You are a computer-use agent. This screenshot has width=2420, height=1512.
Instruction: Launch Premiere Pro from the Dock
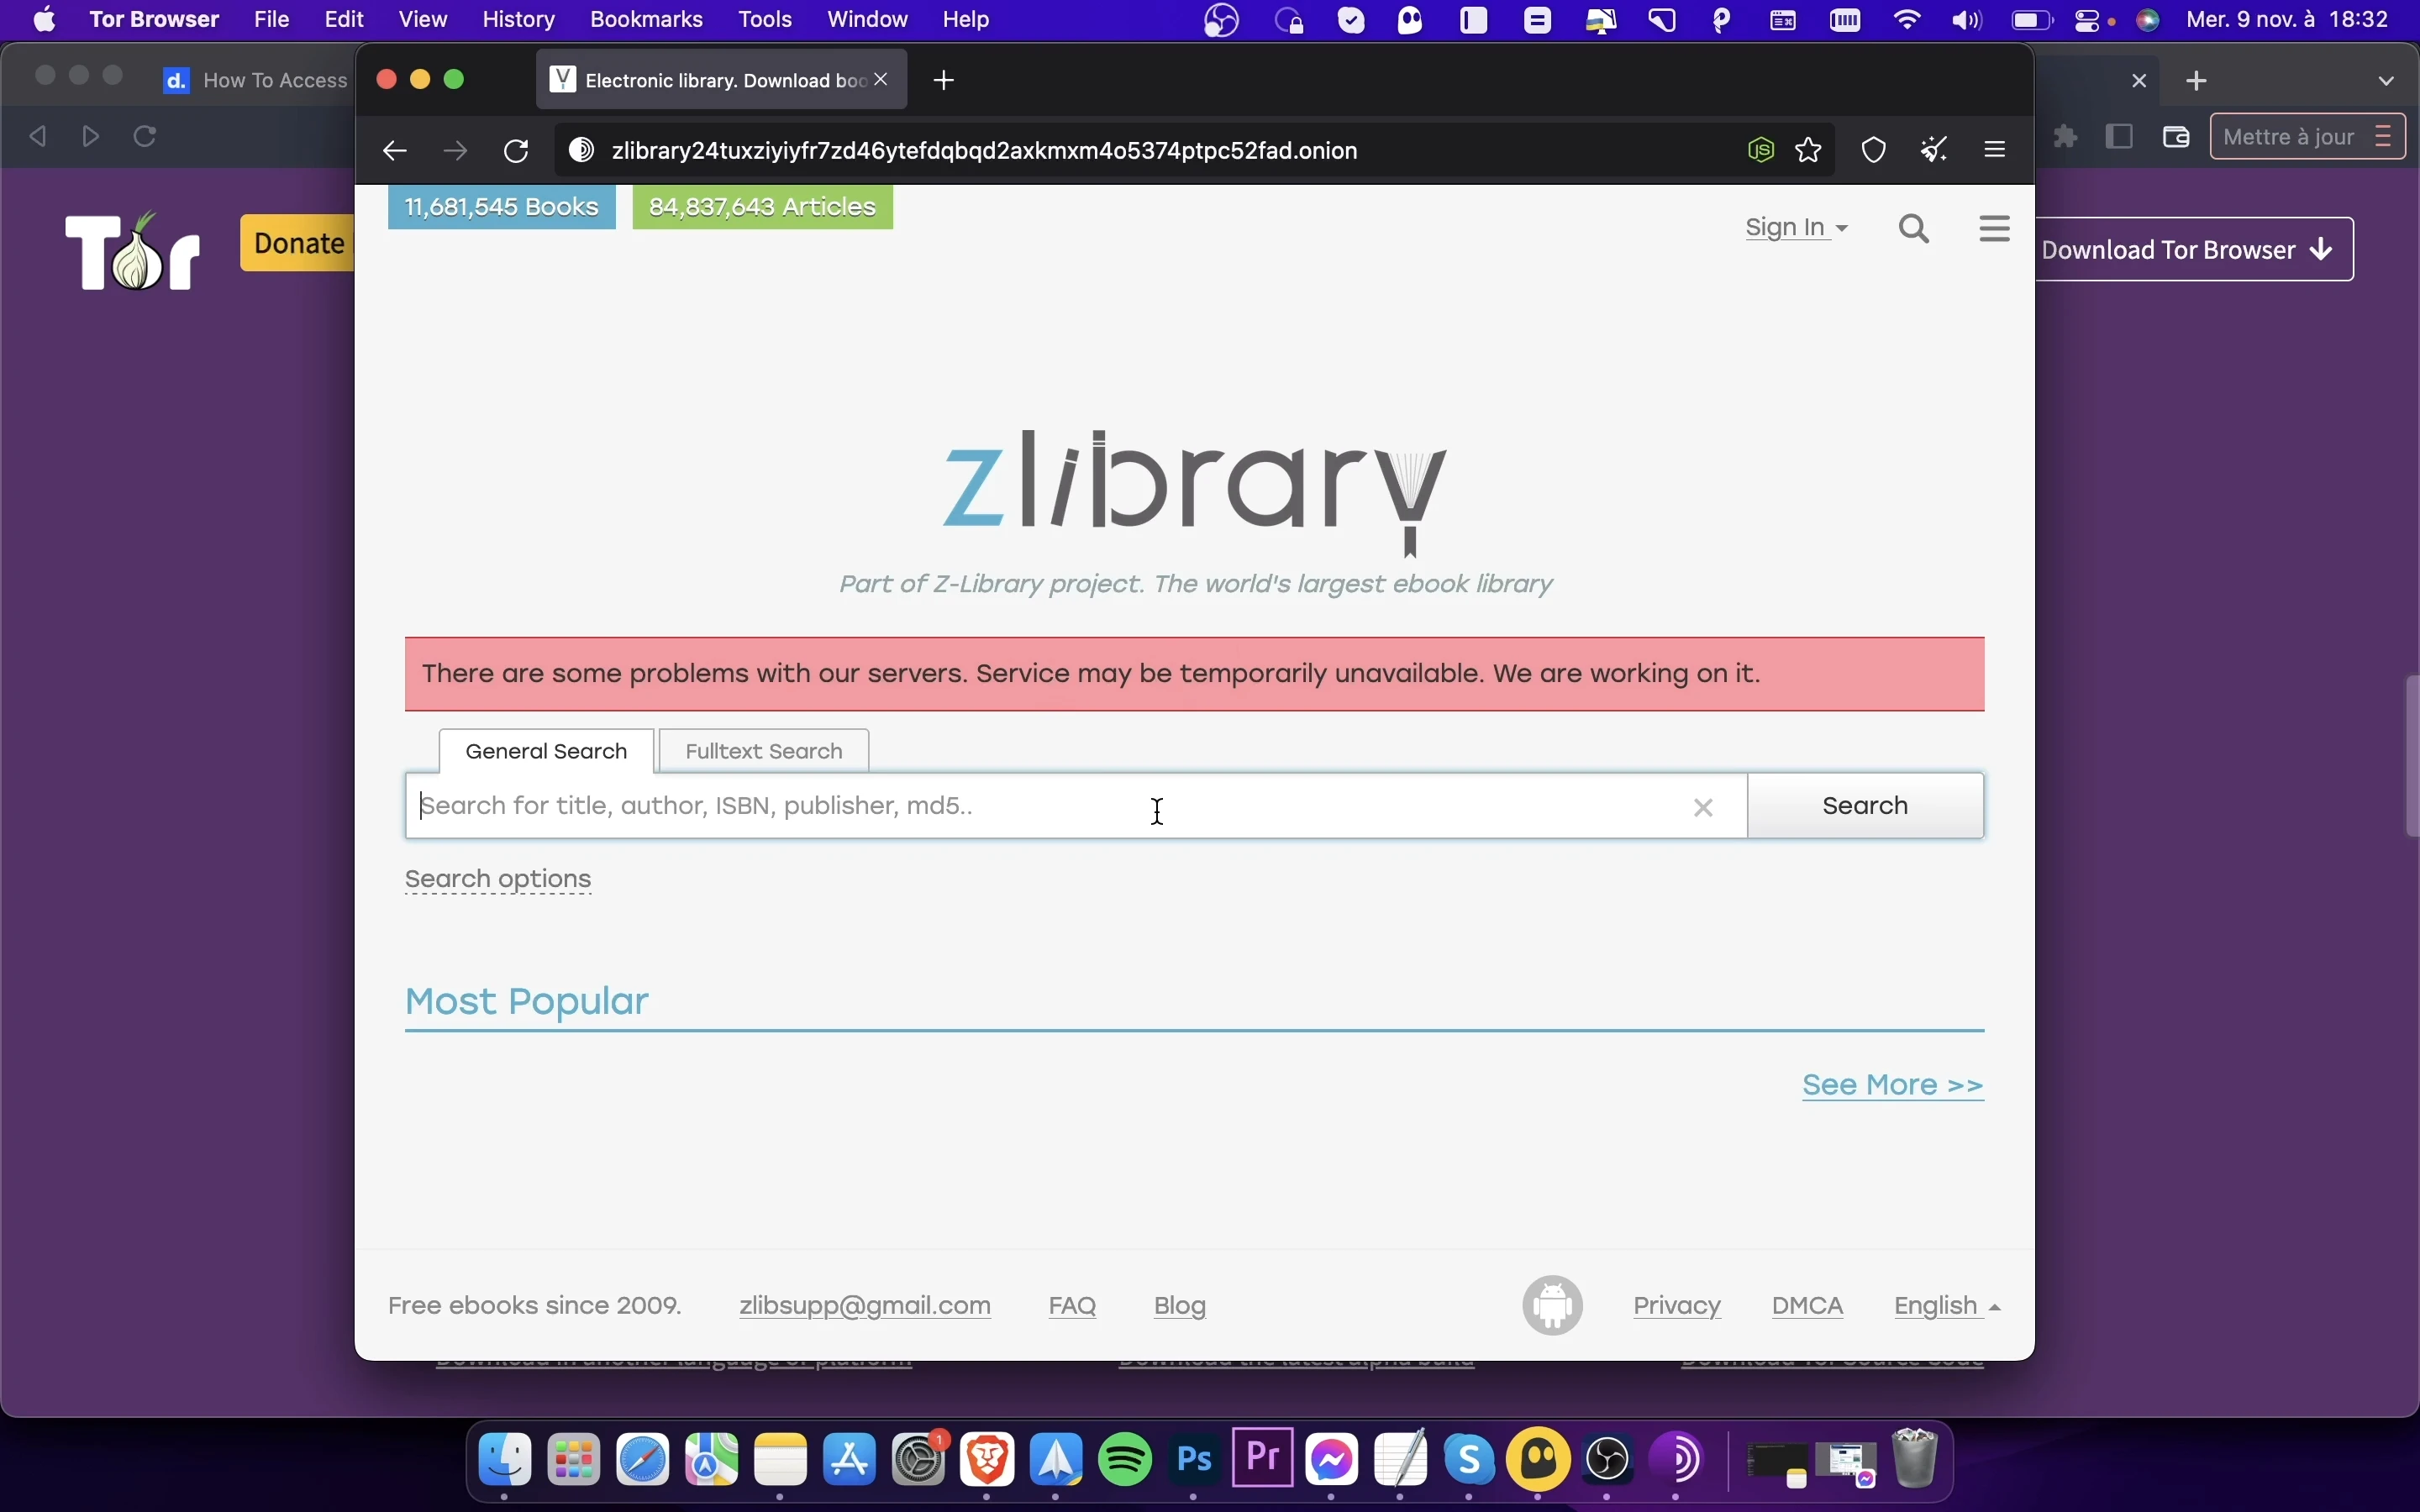pos(1265,1458)
